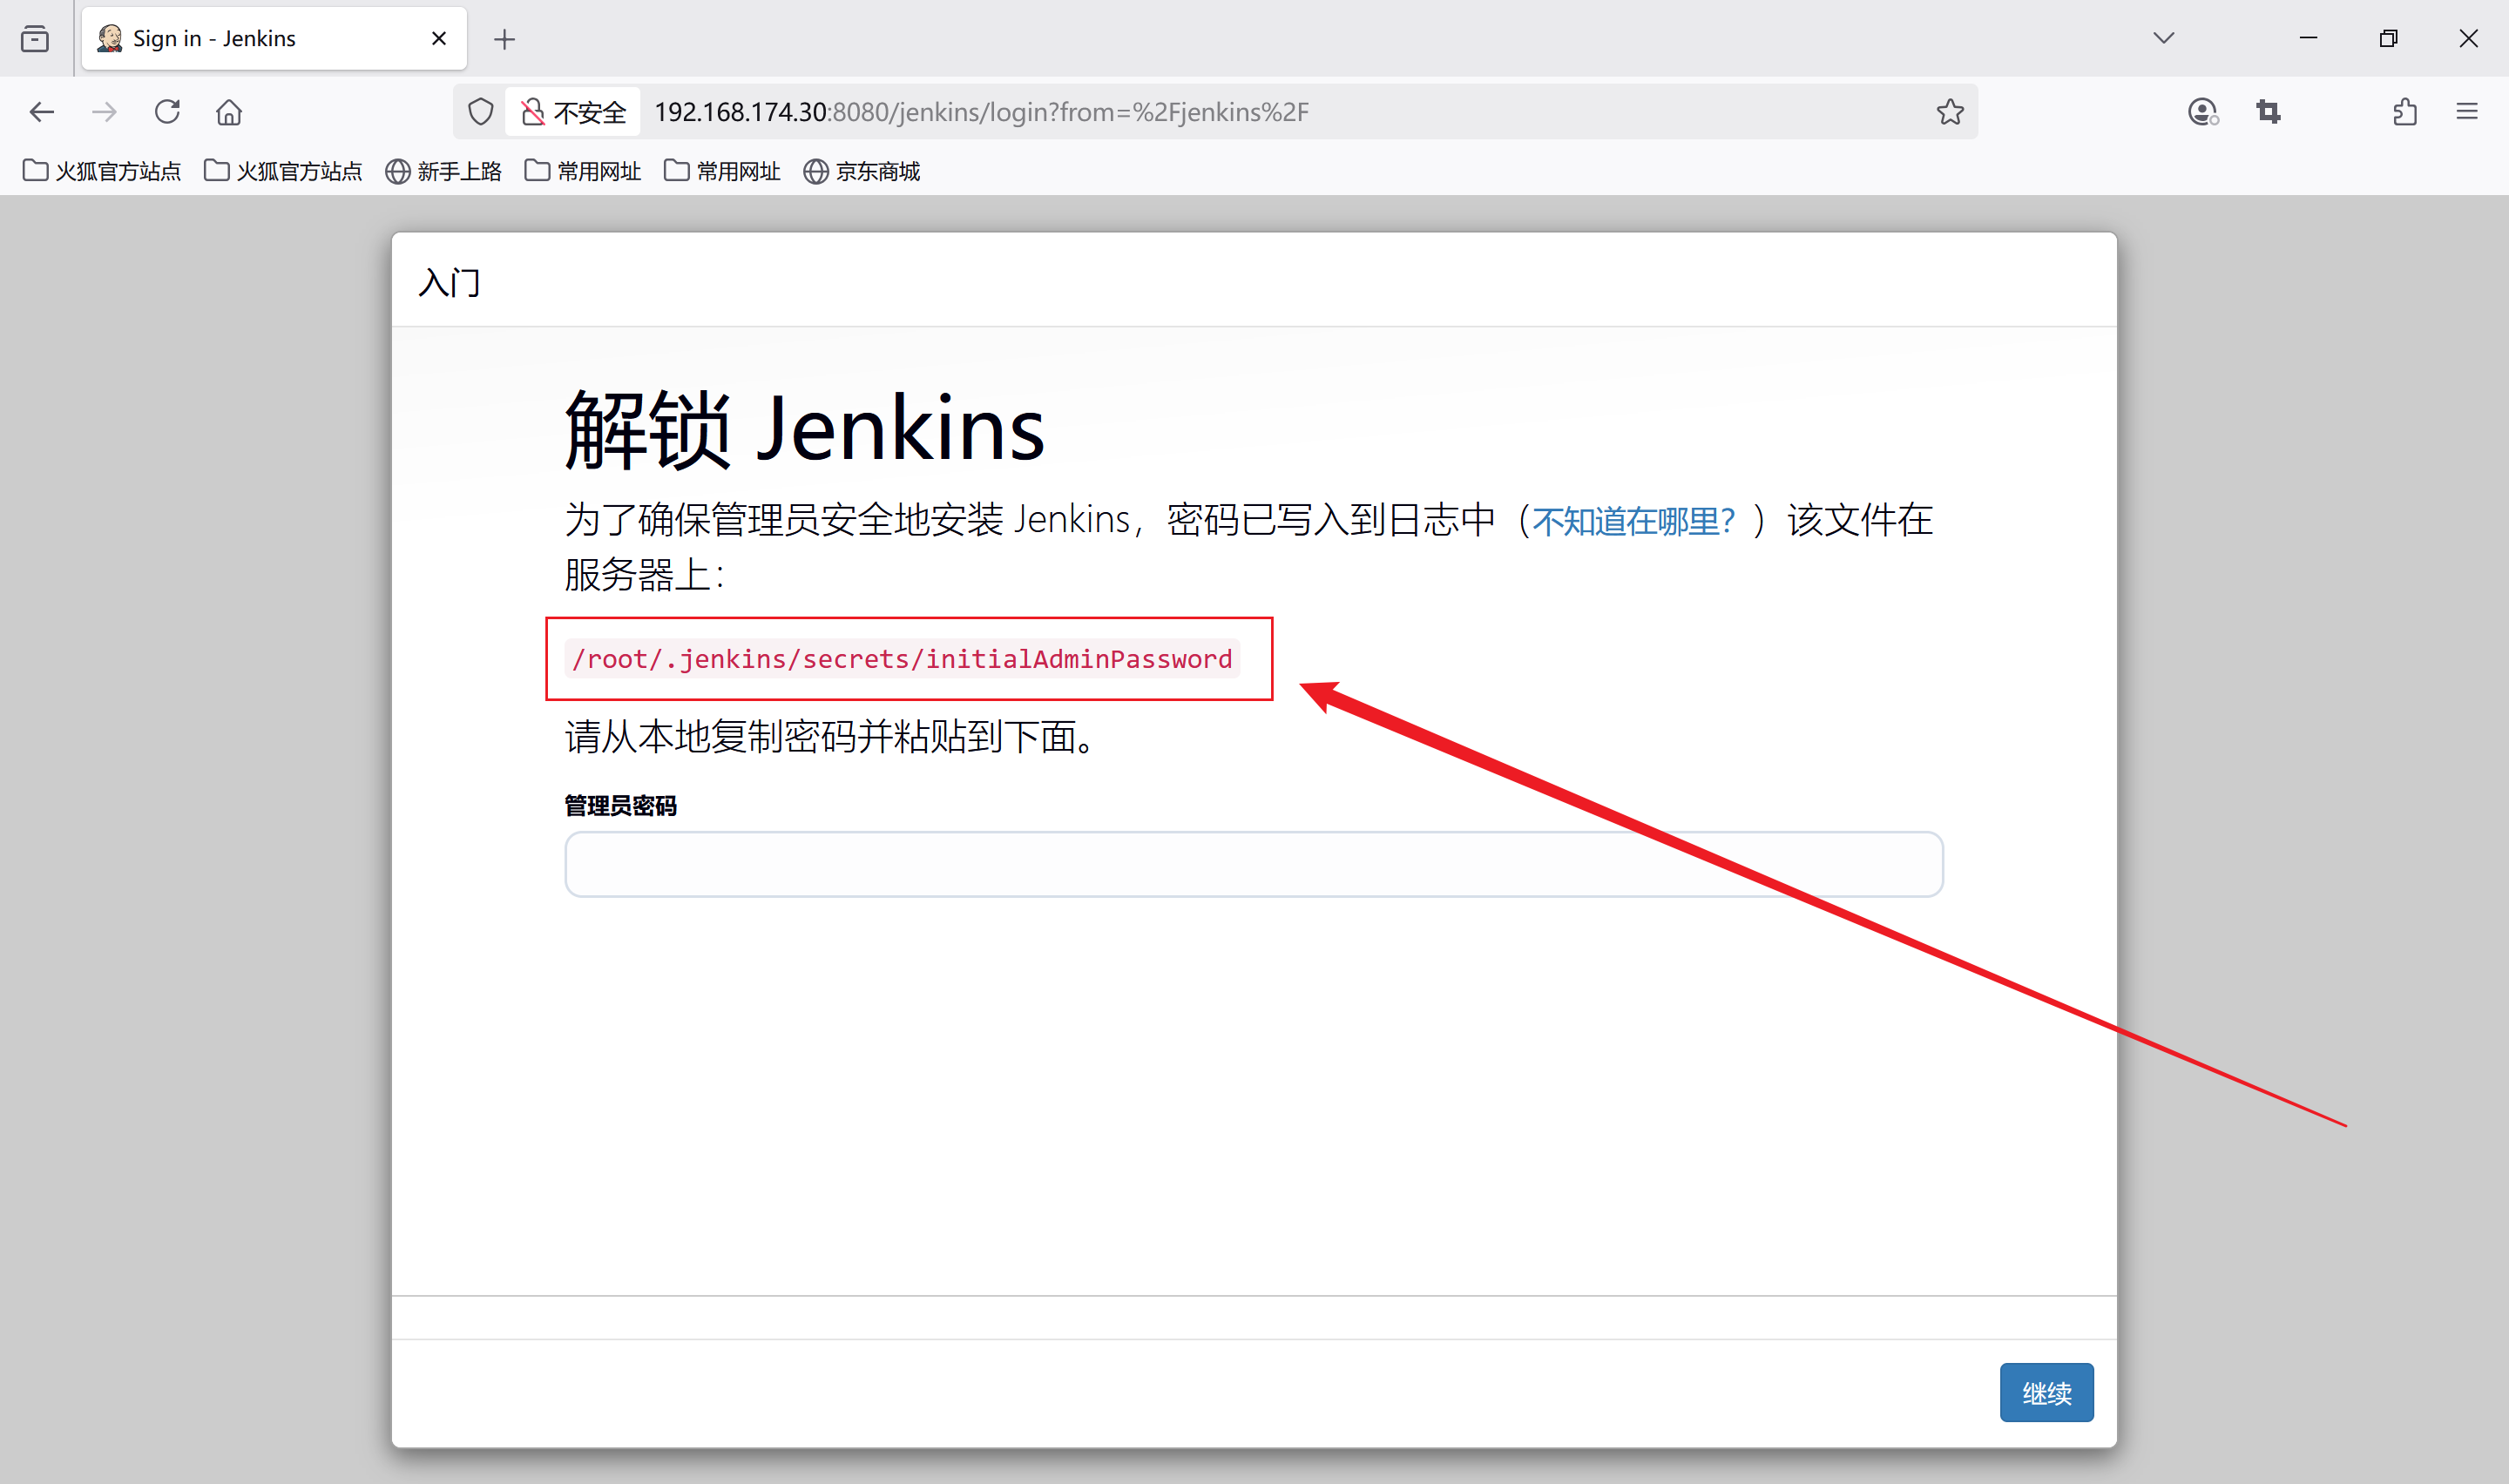Open the 京东商城 bookmark
Screen dimensions: 2509x1484
pos(862,171)
